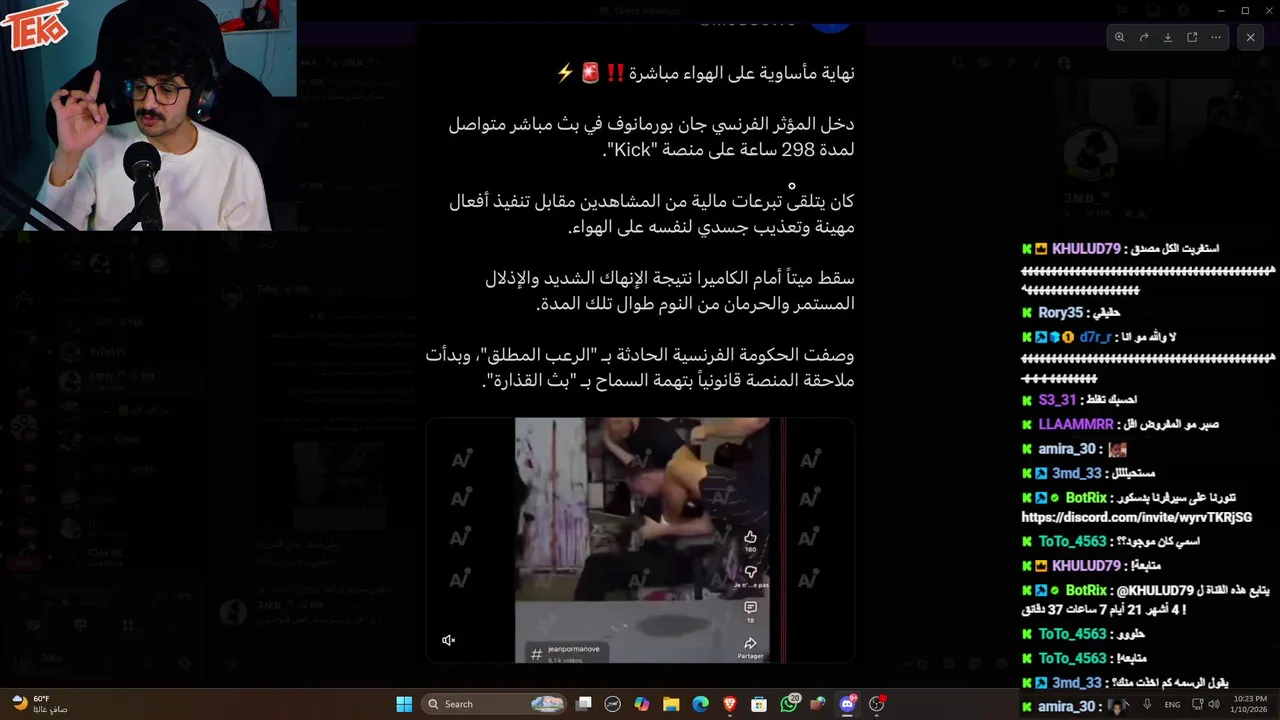The image size is (1280, 720).
Task: Click the ENG language indicator
Action: 1173,704
